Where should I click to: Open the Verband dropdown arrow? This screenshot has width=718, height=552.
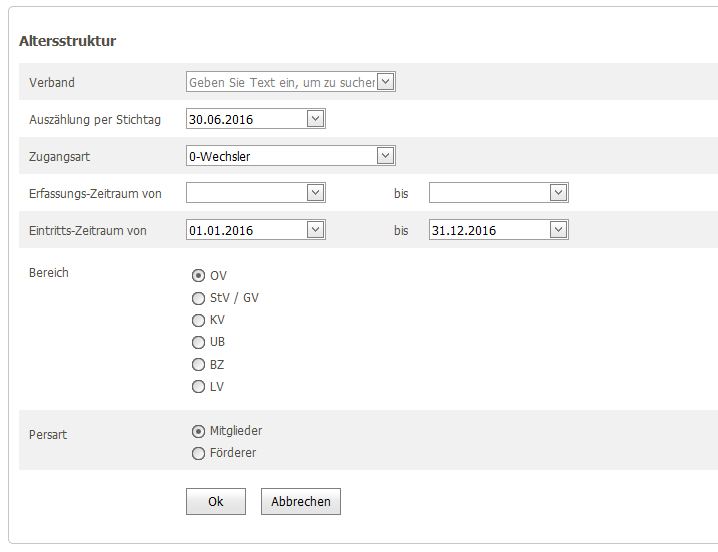click(386, 82)
